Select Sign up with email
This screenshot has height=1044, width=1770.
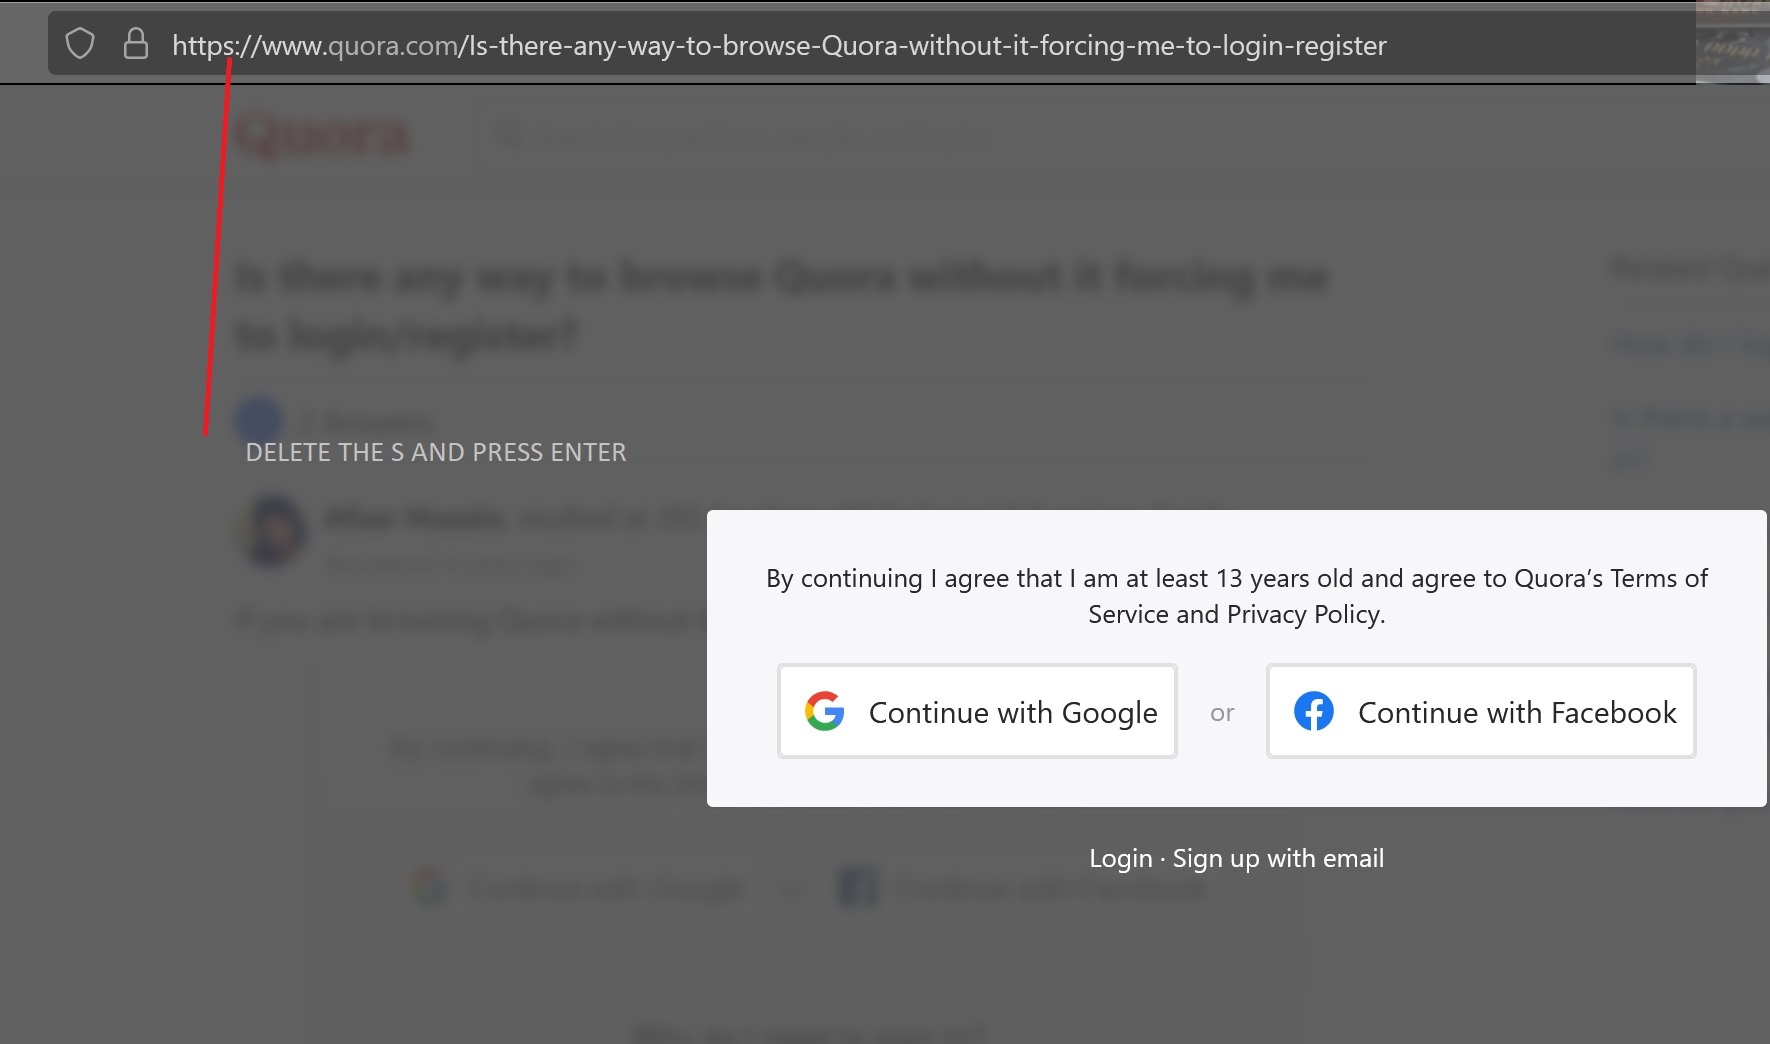(x=1278, y=858)
